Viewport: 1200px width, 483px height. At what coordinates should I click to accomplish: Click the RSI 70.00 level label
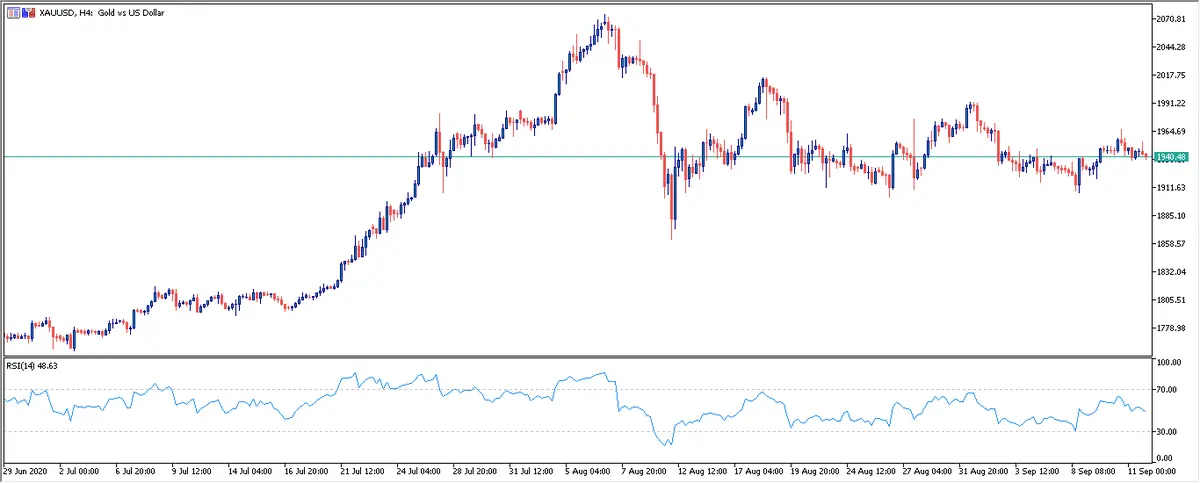1166,389
